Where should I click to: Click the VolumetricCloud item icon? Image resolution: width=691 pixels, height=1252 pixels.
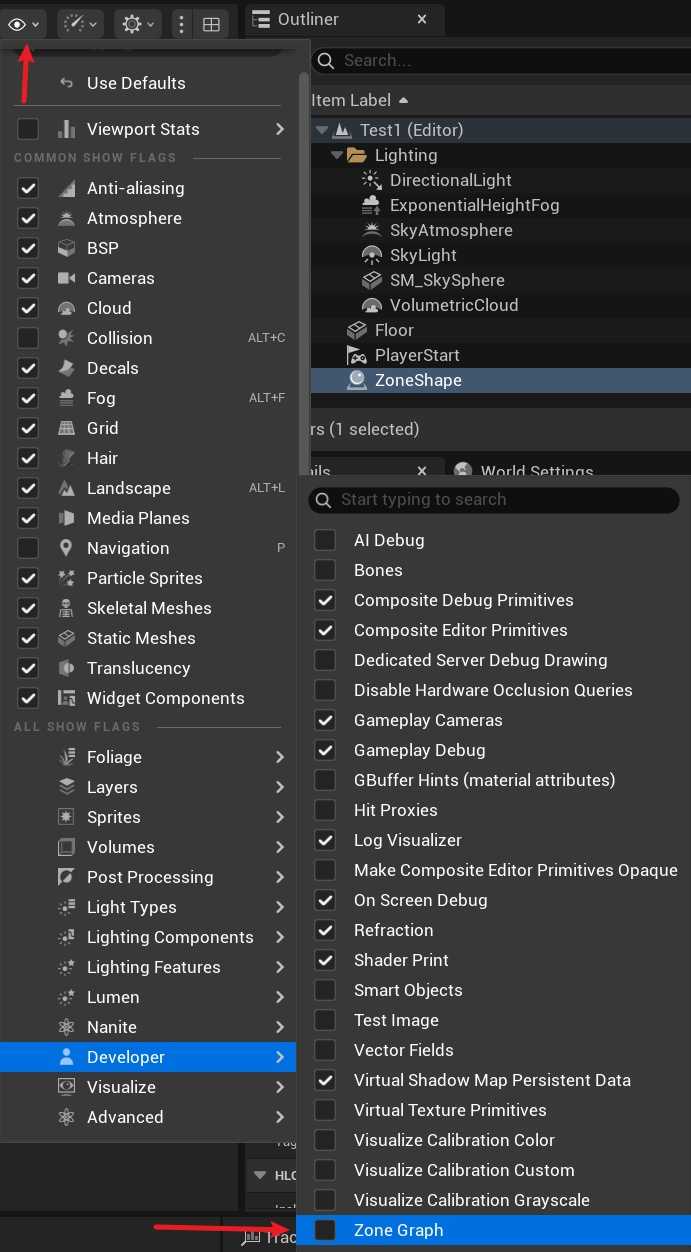(x=372, y=305)
